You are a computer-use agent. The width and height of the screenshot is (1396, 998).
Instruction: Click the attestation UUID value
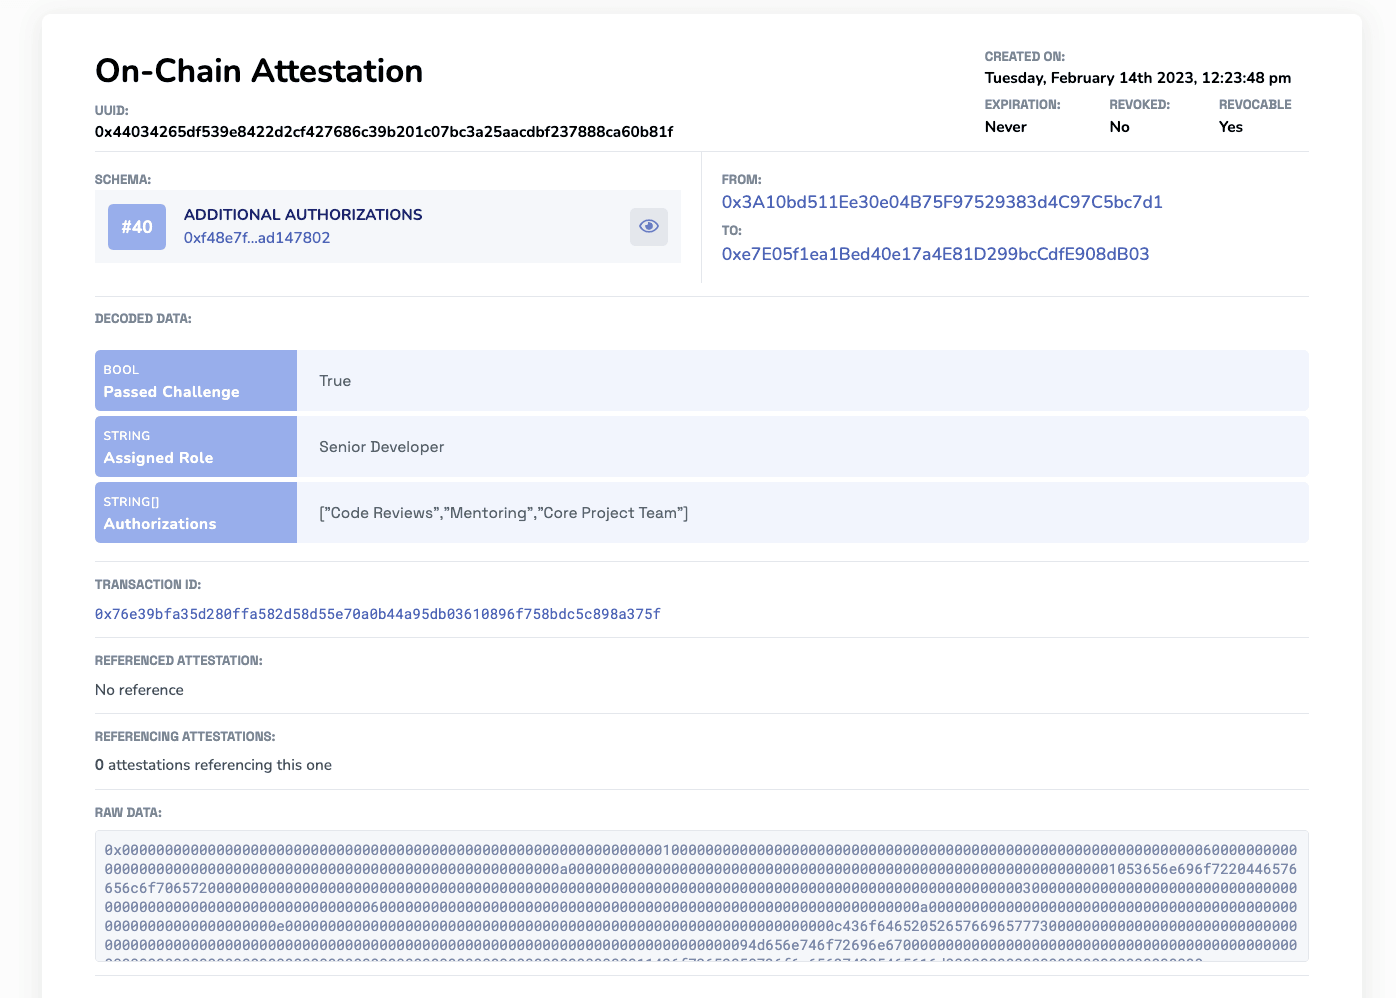pyautogui.click(x=384, y=132)
